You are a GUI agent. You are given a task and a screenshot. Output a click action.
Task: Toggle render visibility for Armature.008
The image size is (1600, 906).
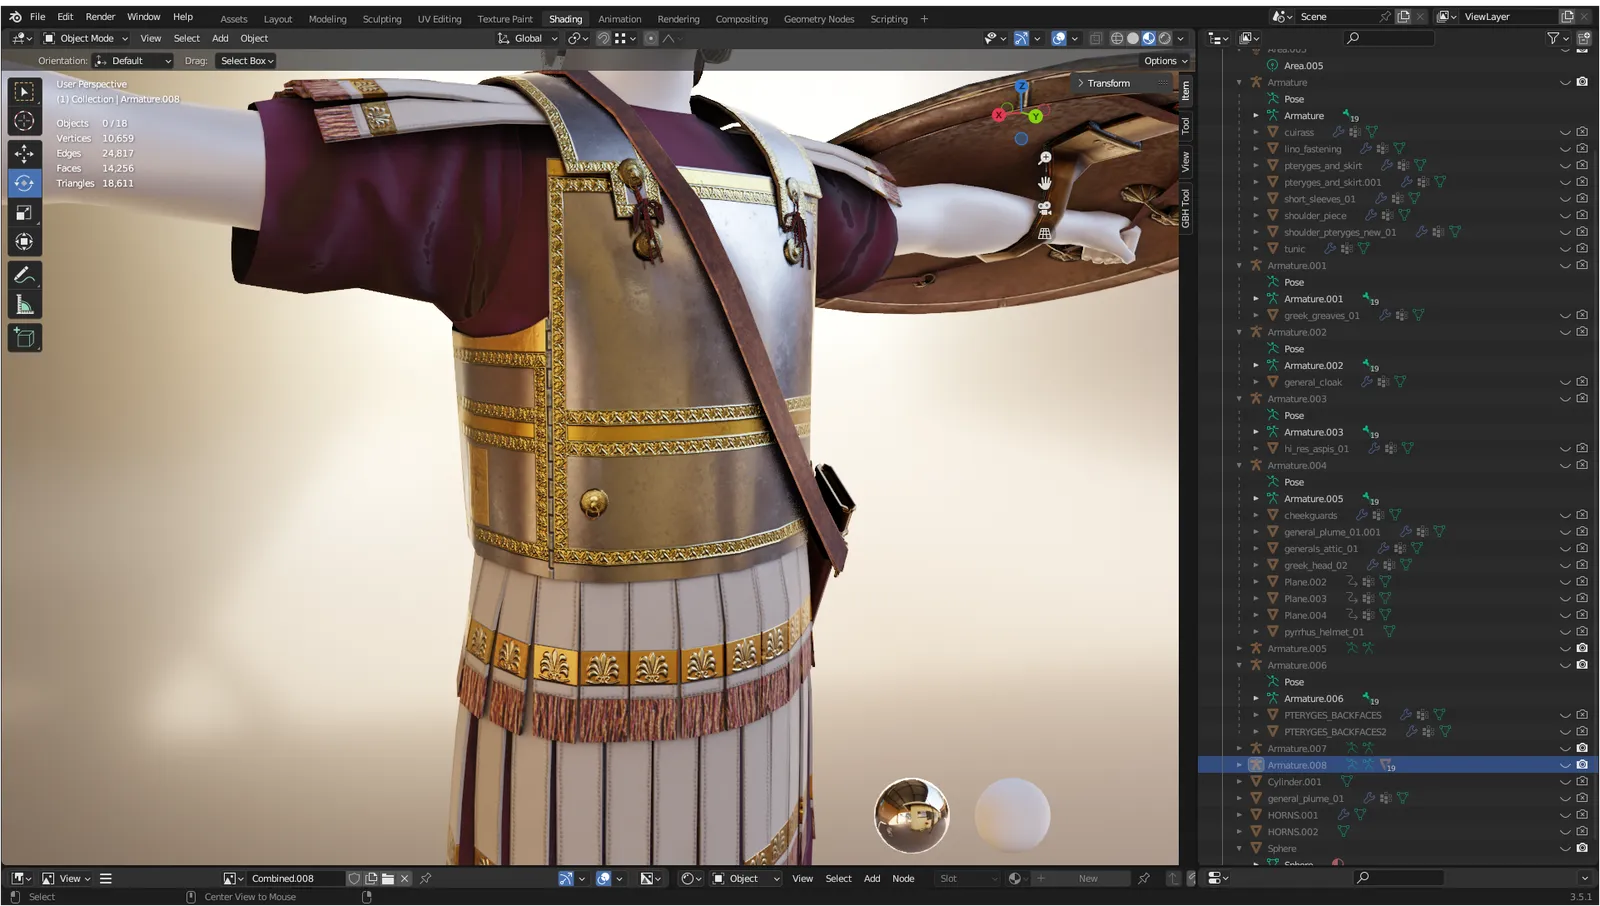point(1582,765)
